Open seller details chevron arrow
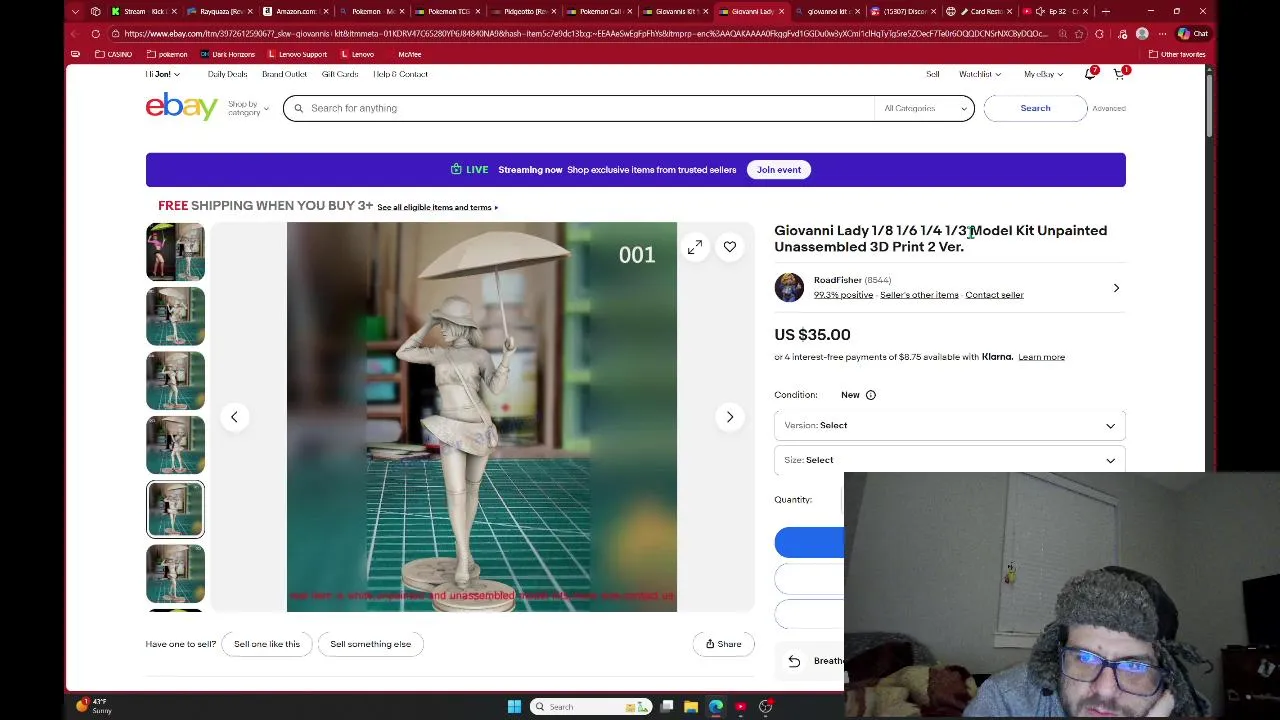 [x=1116, y=288]
